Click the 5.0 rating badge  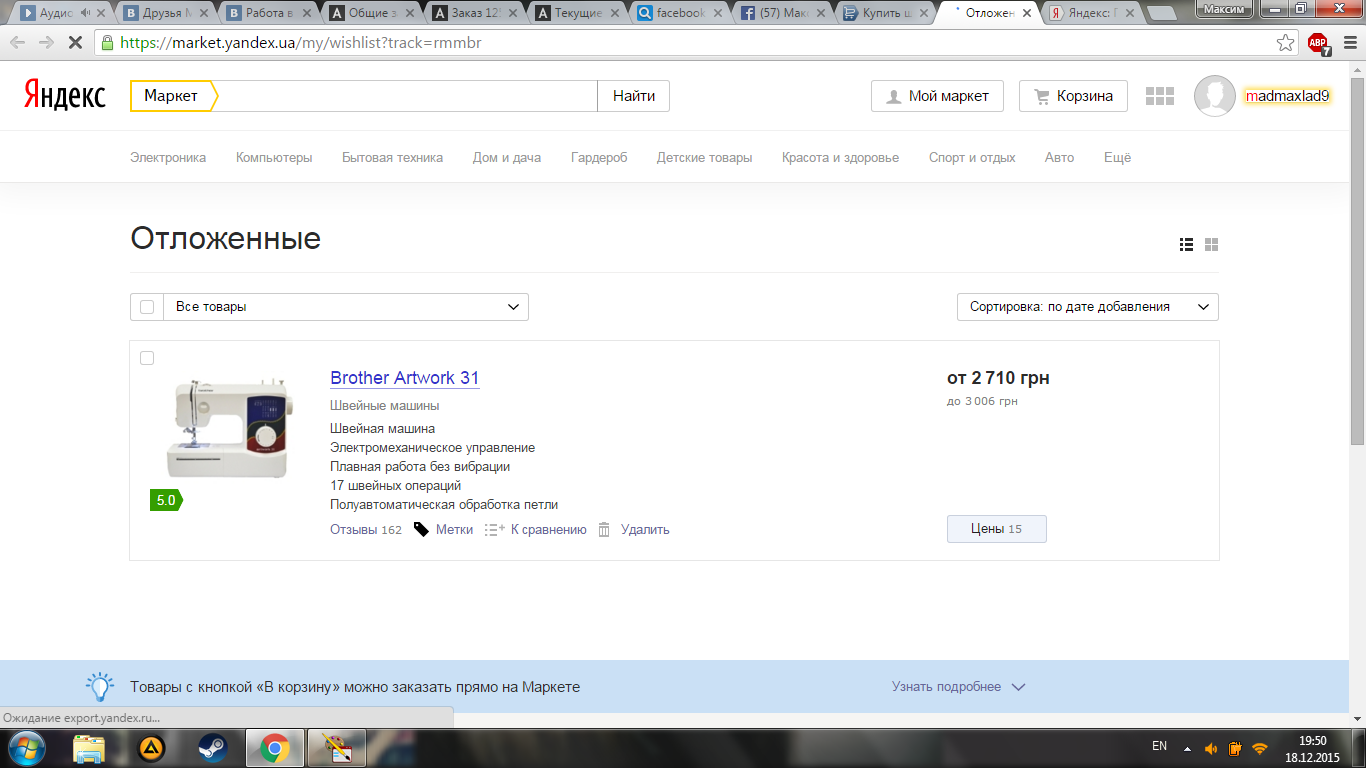(x=166, y=500)
